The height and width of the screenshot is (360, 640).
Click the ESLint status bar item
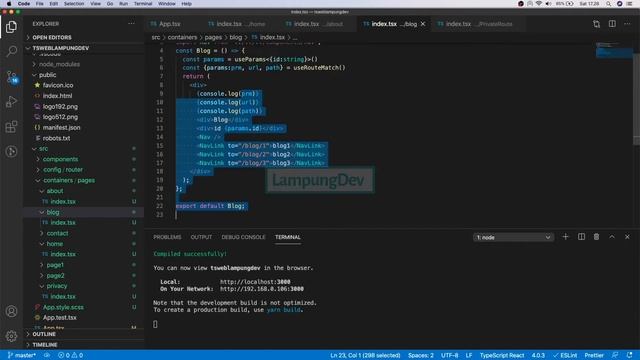[x=565, y=355]
